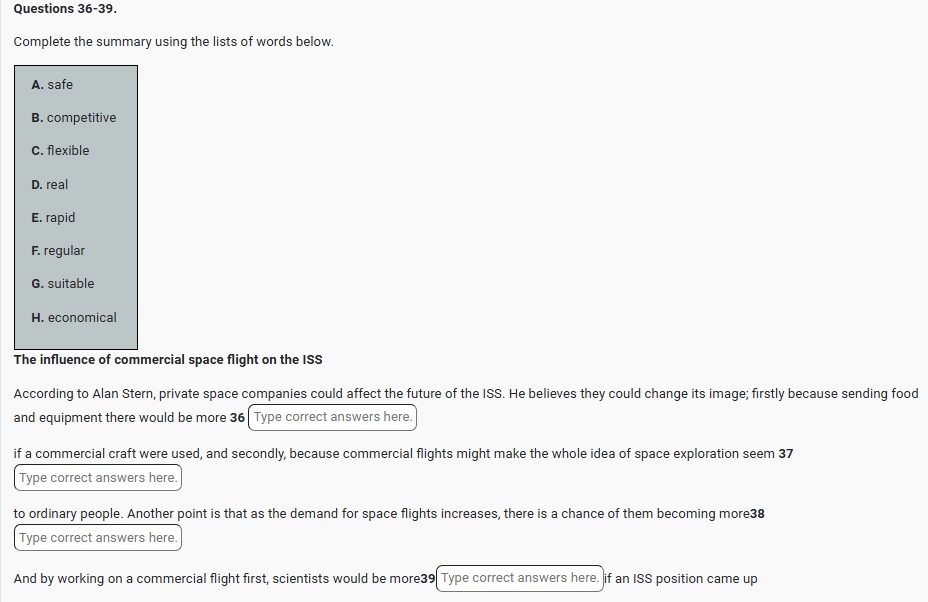
Task: Click option D. real in word list
Action: tap(50, 185)
